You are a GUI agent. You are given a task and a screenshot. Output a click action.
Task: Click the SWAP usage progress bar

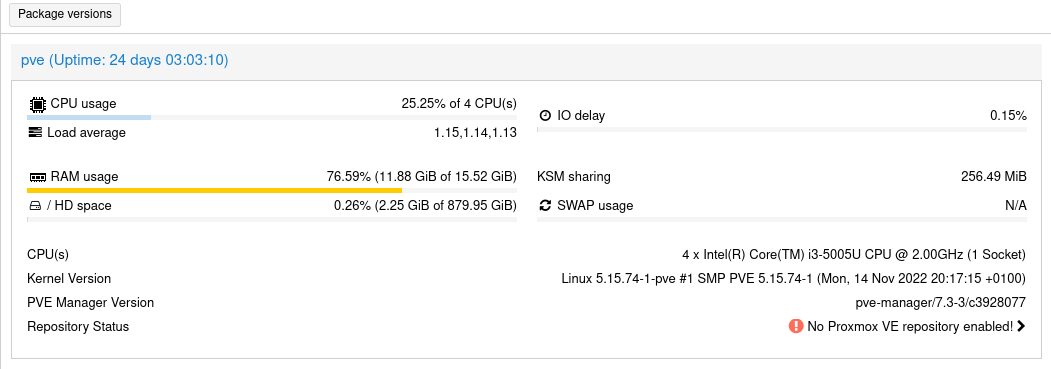tap(782, 219)
